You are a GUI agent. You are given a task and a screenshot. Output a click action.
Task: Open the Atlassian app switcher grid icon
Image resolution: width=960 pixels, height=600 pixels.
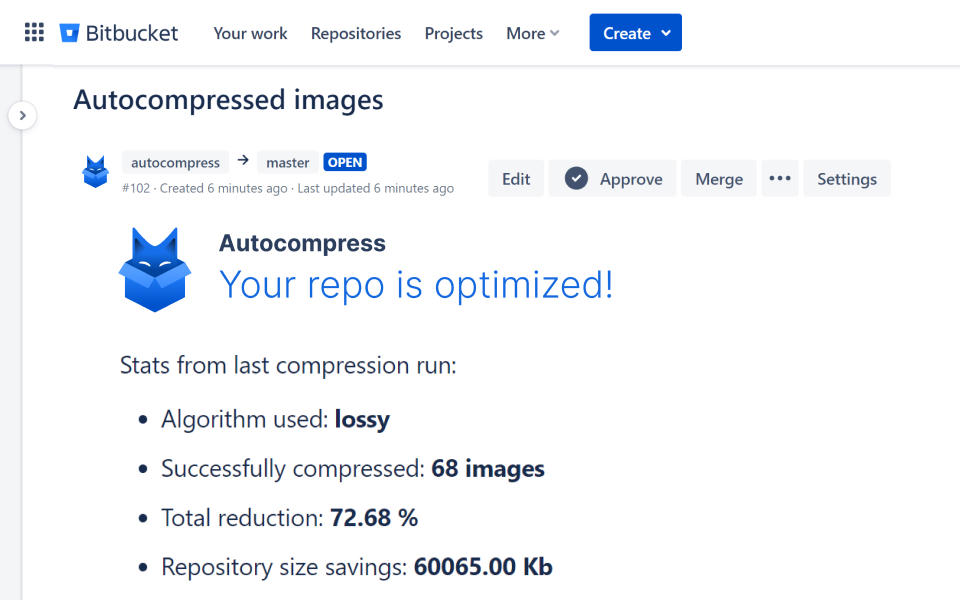pos(34,31)
